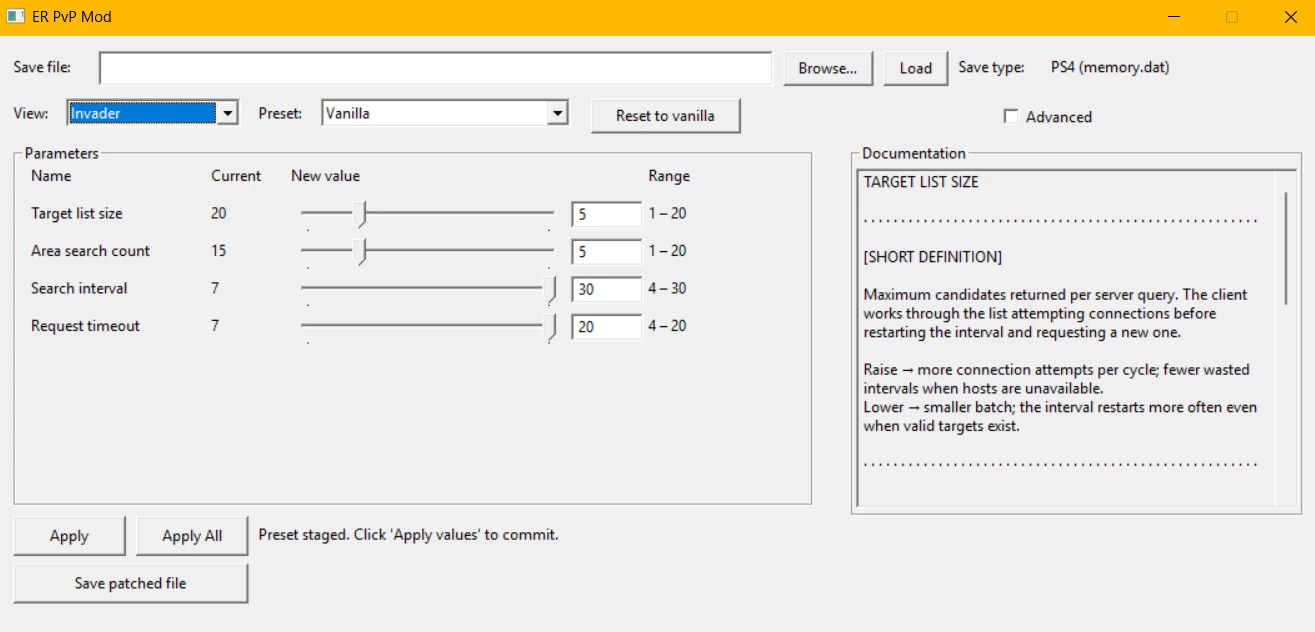Click the 'Range' column header

[x=669, y=176]
